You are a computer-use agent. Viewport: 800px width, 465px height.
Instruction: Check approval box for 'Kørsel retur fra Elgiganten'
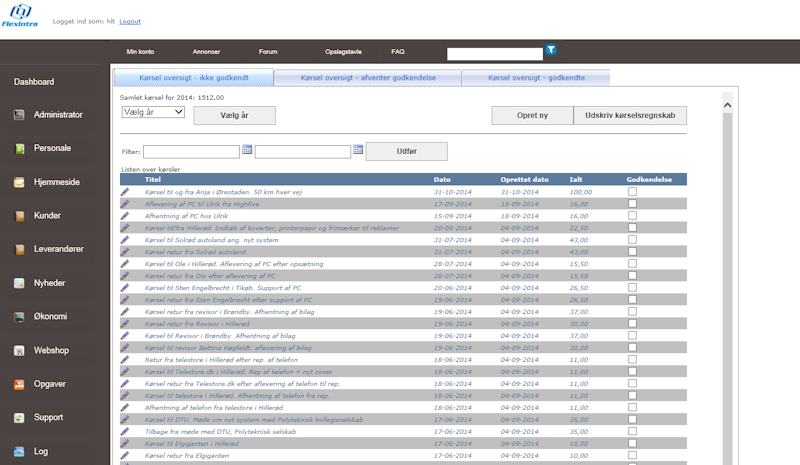633,455
